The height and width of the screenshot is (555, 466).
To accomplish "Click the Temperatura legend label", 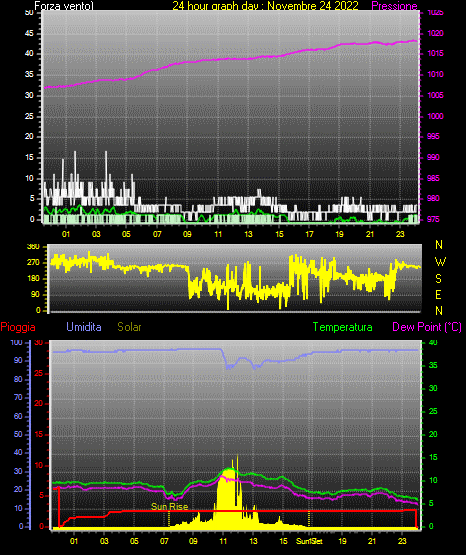I will tap(342, 327).
